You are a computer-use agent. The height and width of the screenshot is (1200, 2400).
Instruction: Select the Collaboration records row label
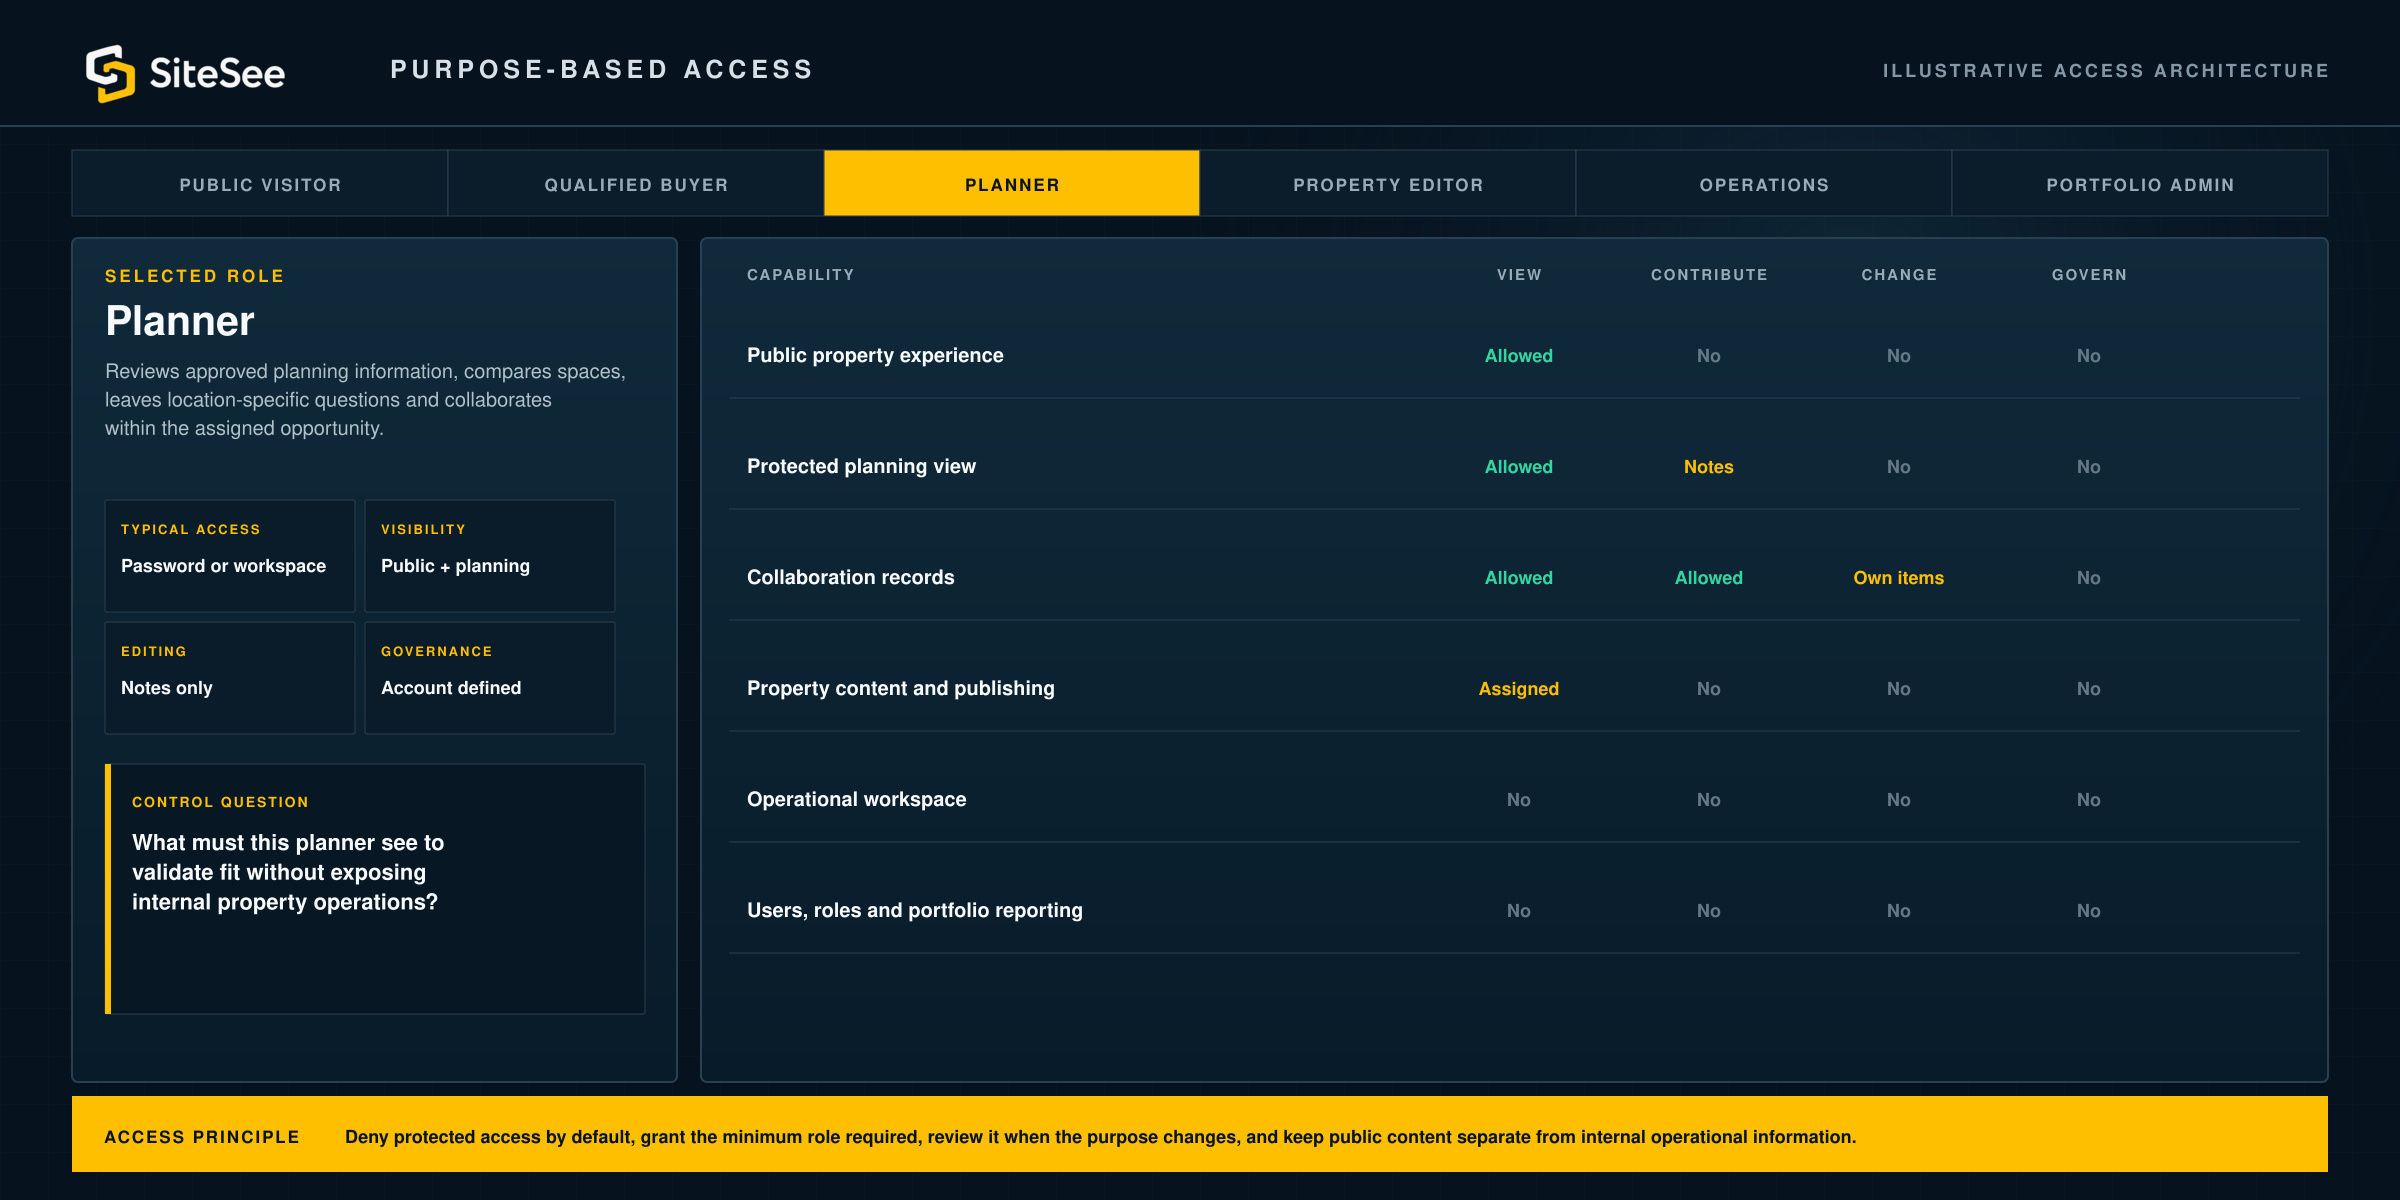coord(850,577)
